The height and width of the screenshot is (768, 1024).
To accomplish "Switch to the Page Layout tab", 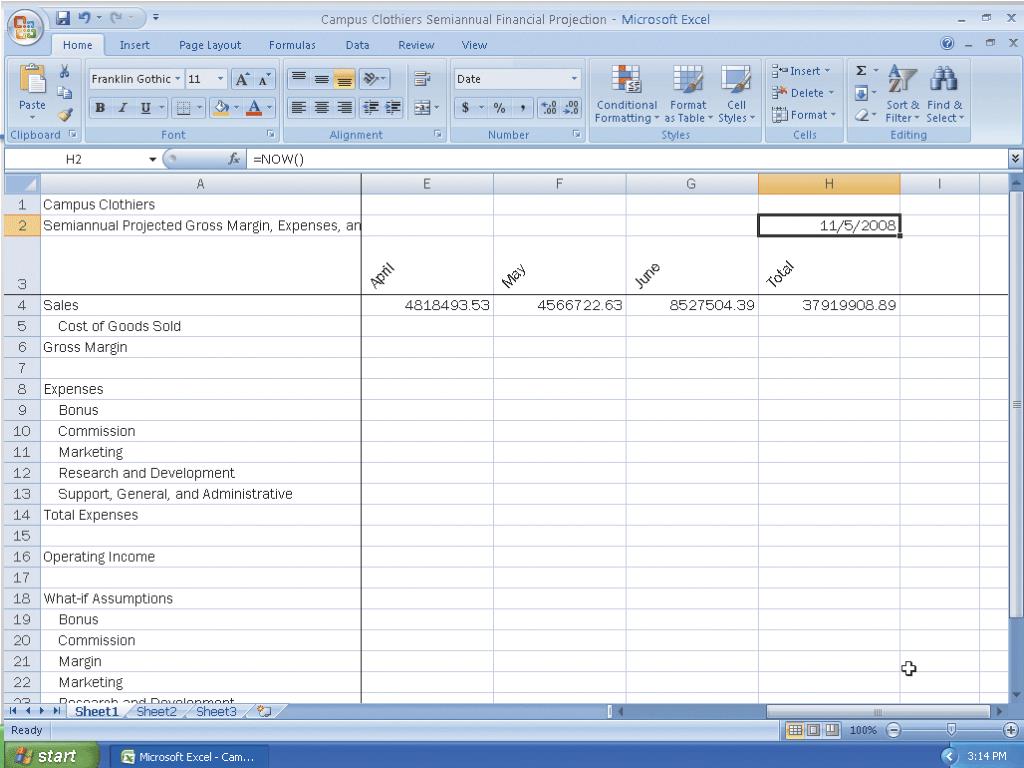I will [x=210, y=44].
